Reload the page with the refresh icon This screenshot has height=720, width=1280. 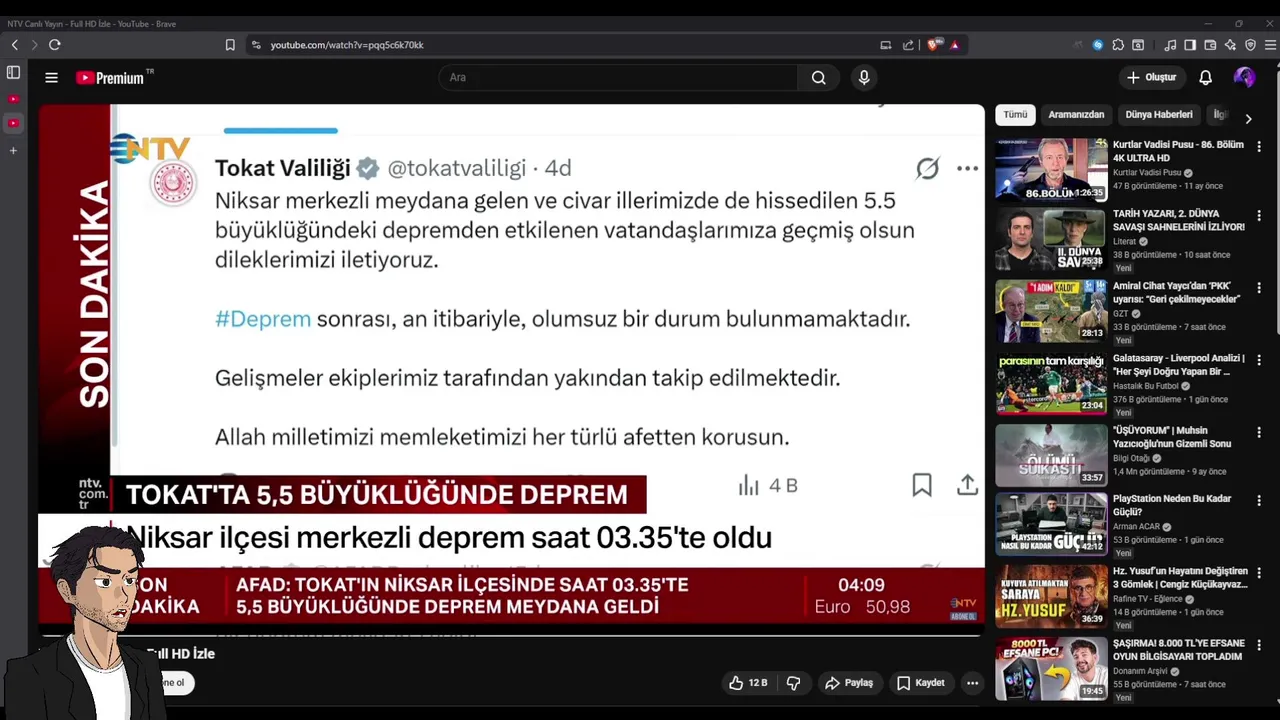55,45
